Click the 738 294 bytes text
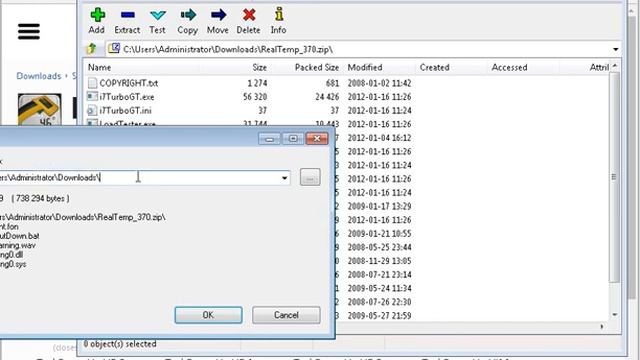The height and width of the screenshot is (360, 640). pyautogui.click(x=40, y=199)
